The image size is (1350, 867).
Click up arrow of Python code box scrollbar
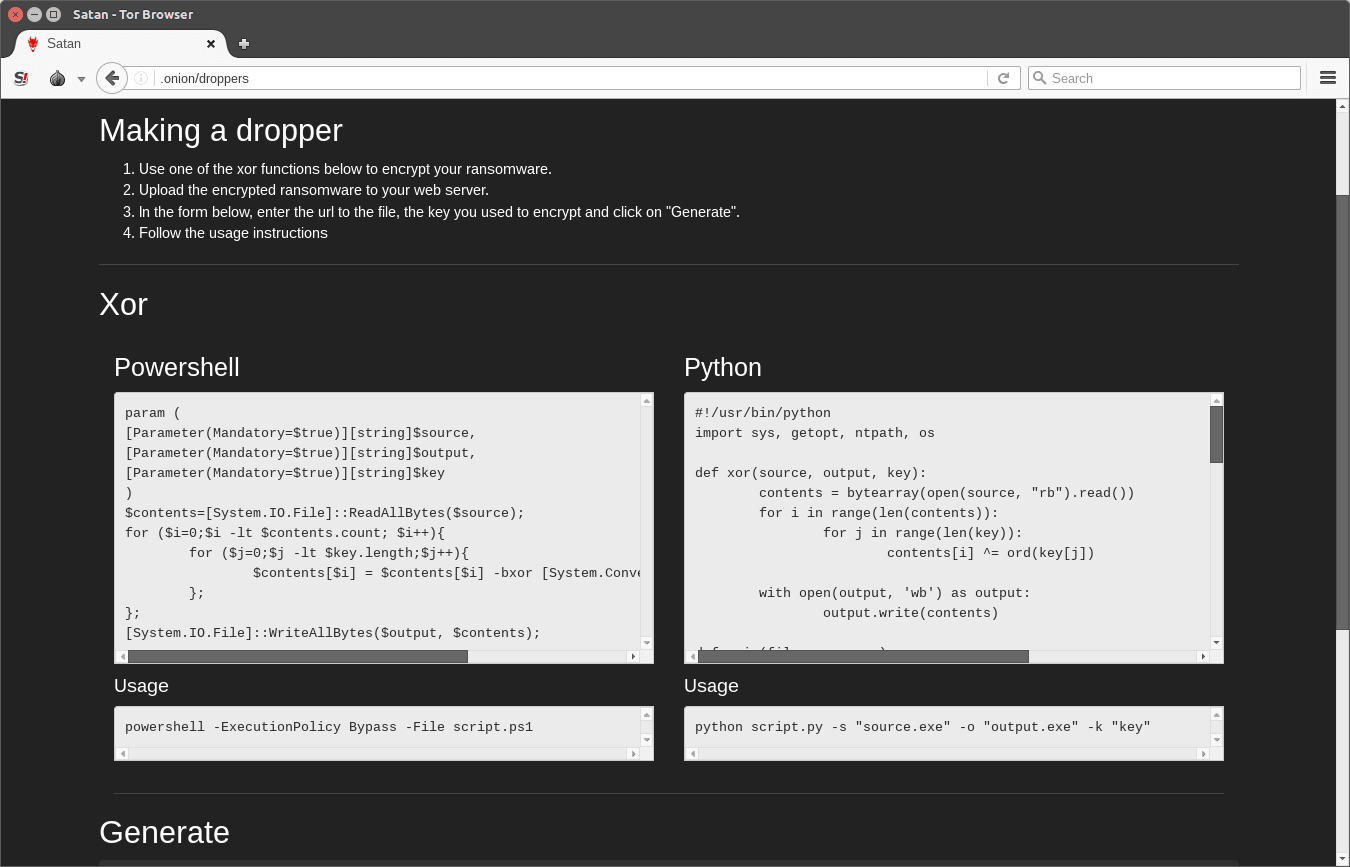[x=1217, y=400]
